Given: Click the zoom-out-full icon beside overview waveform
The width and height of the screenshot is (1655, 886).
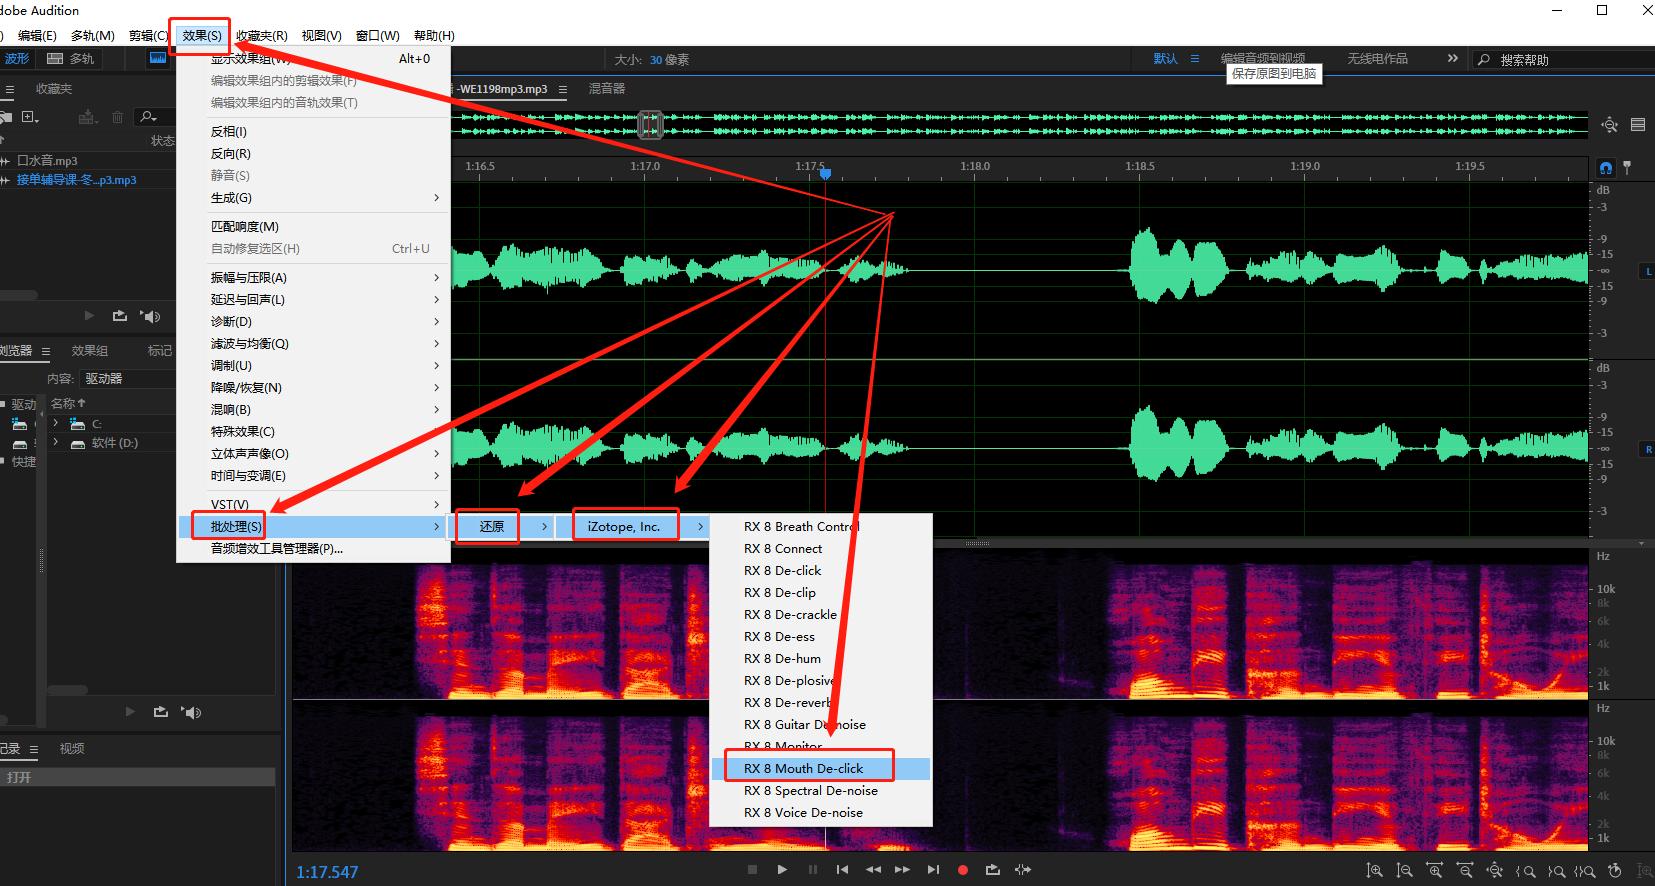Looking at the screenshot, I should coord(1609,125).
